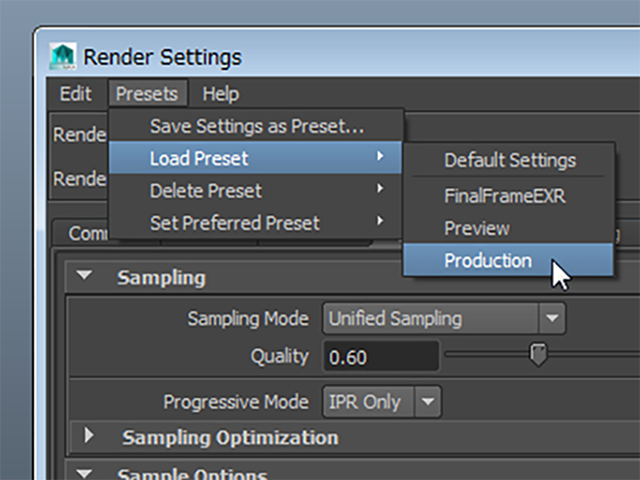
Task: Open the Progressive Mode dropdown
Action: pos(382,402)
